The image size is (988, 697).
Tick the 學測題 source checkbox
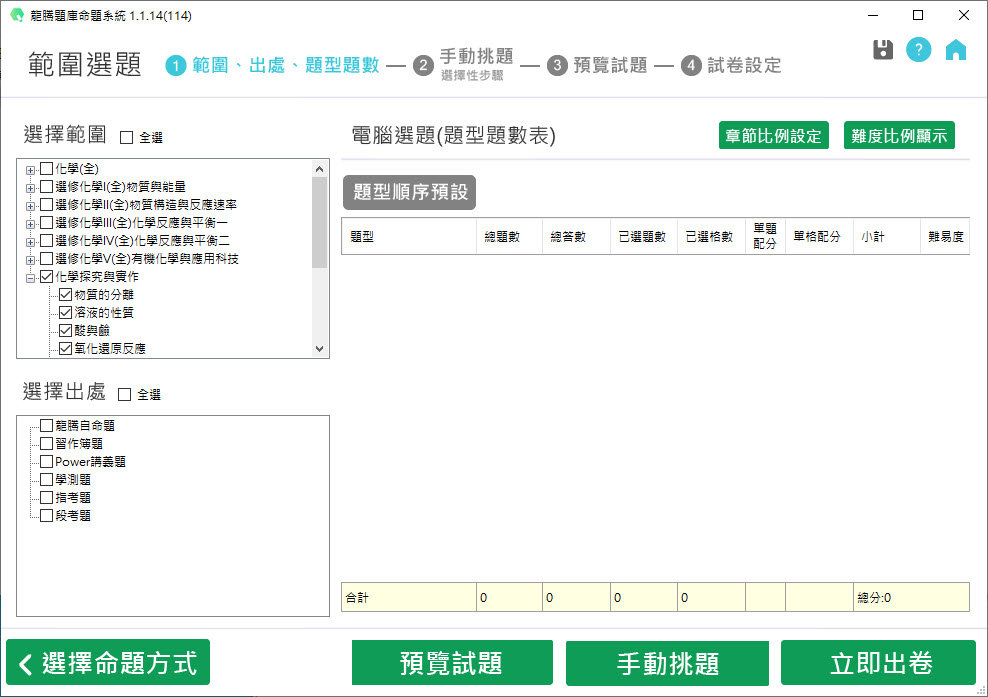(x=46, y=480)
